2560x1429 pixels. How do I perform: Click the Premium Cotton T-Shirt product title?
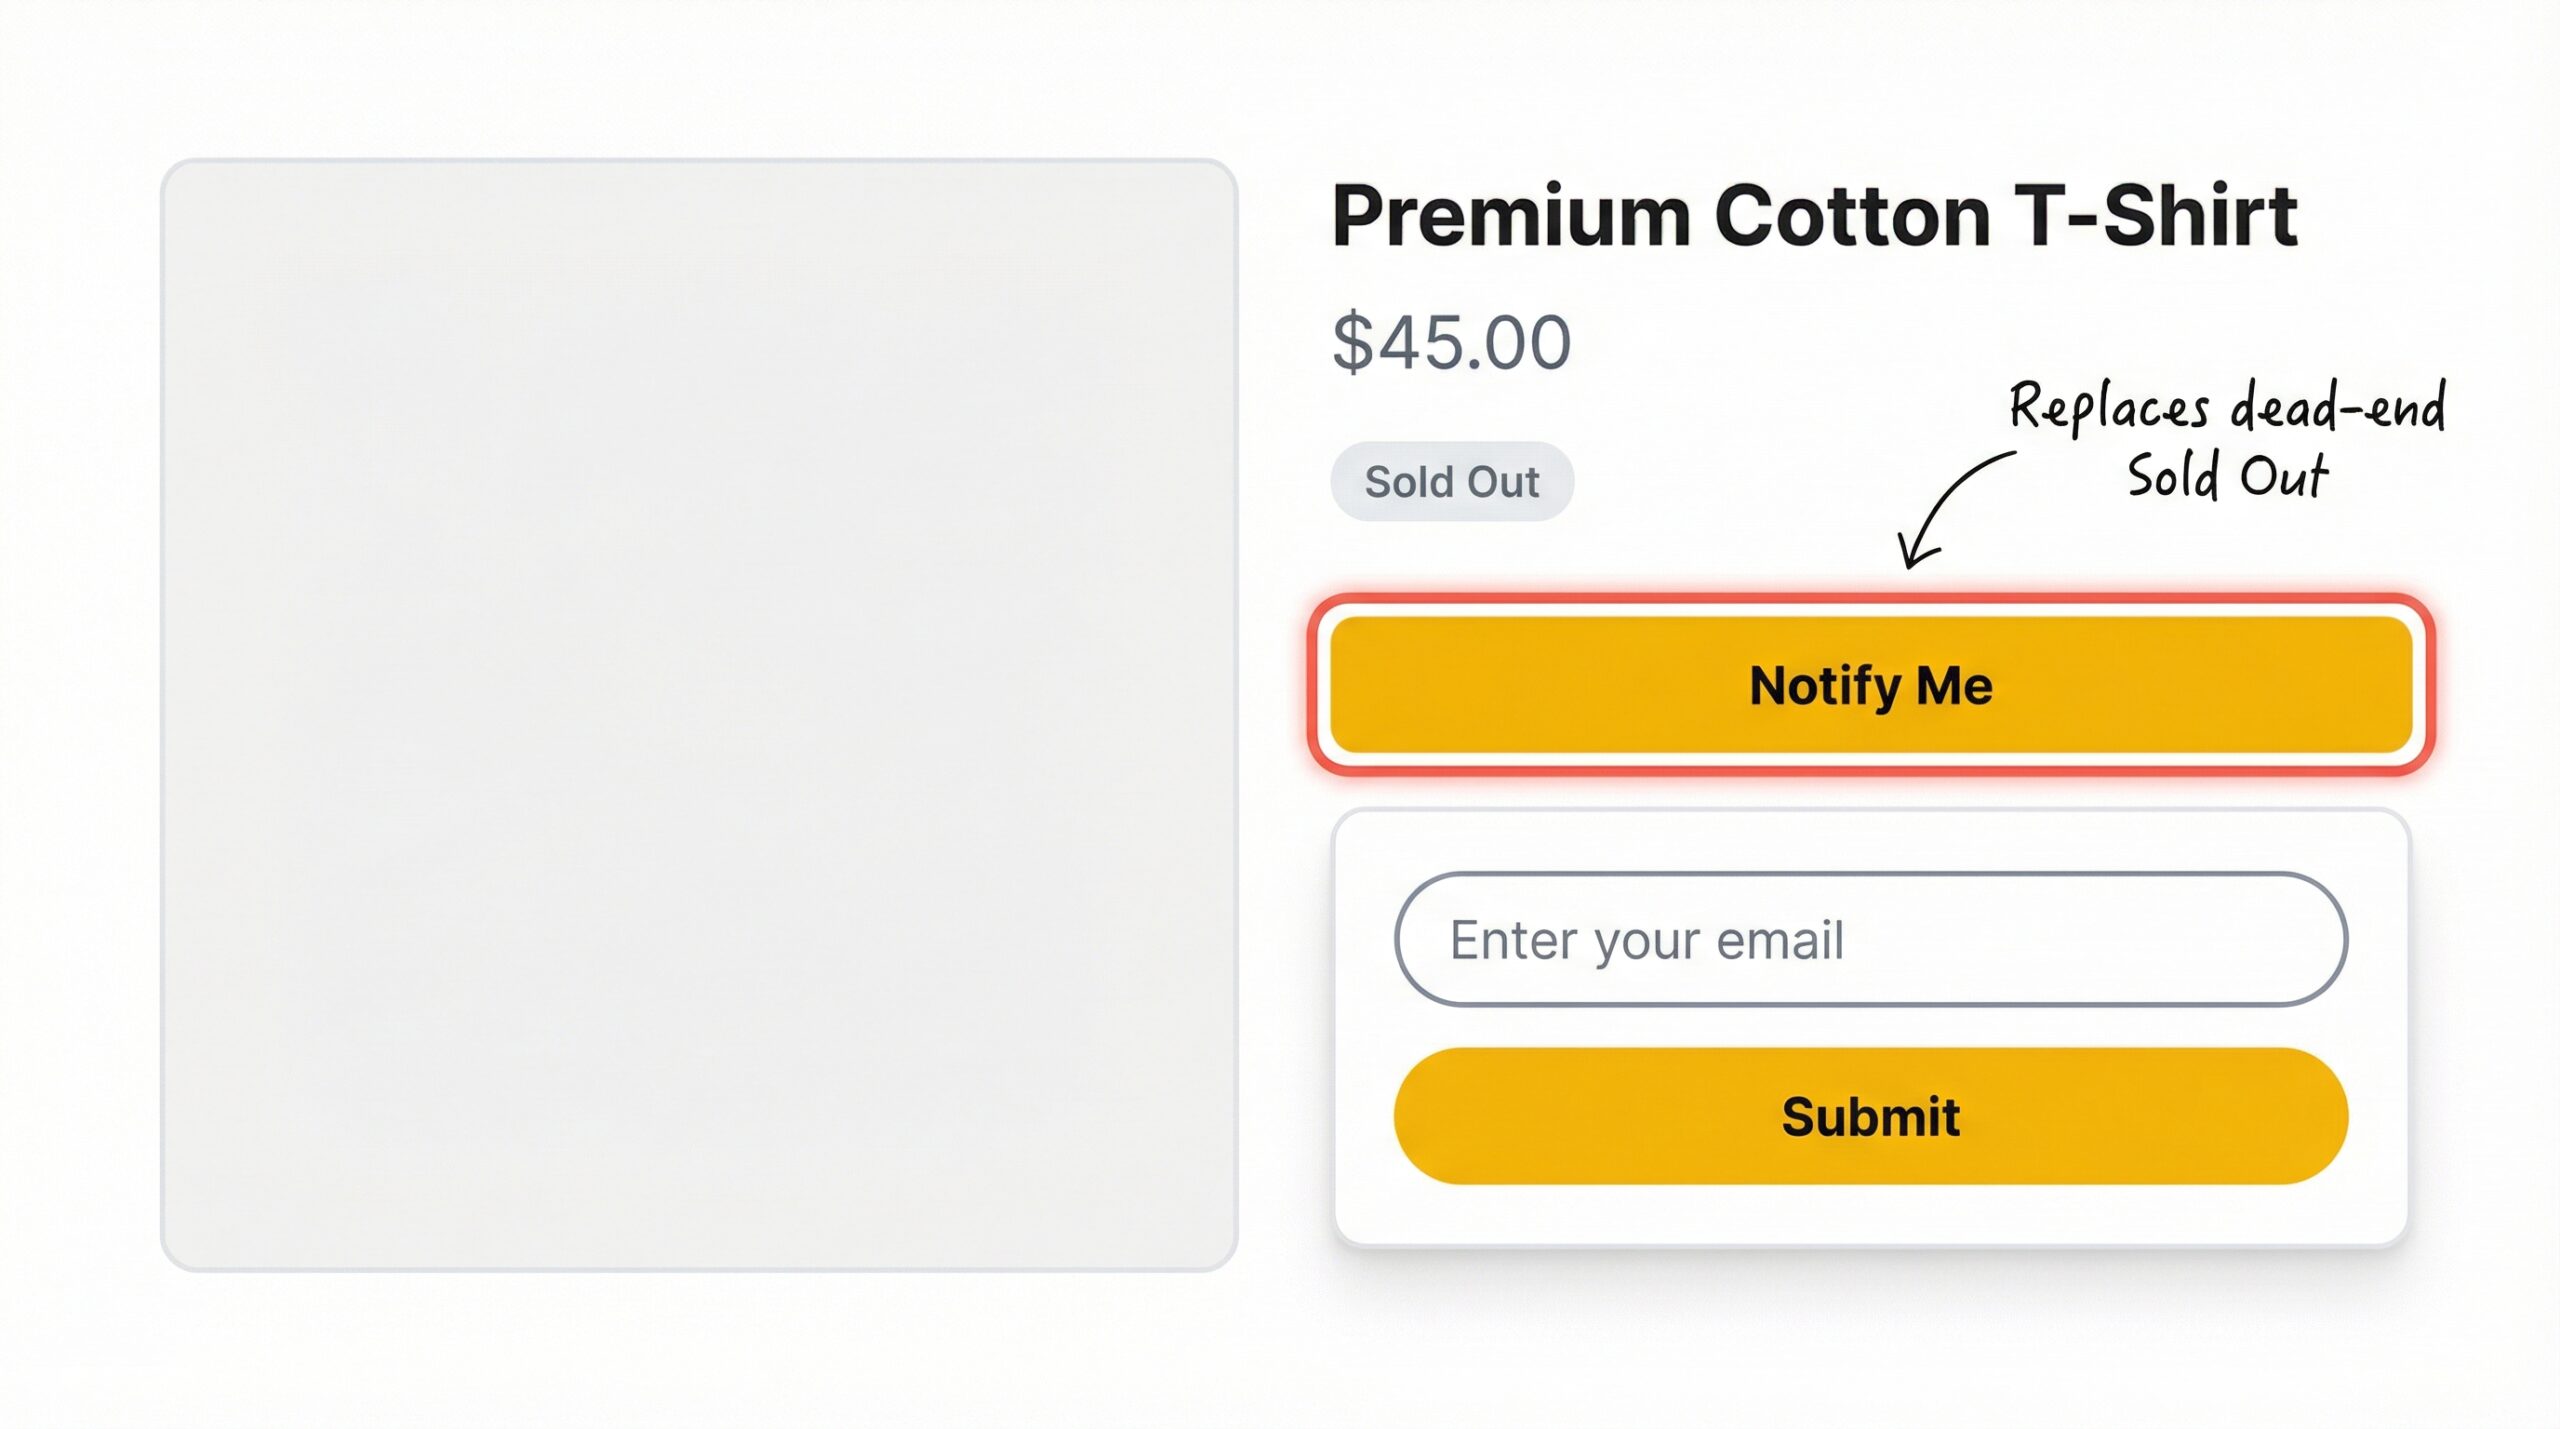pyautogui.click(x=1816, y=213)
